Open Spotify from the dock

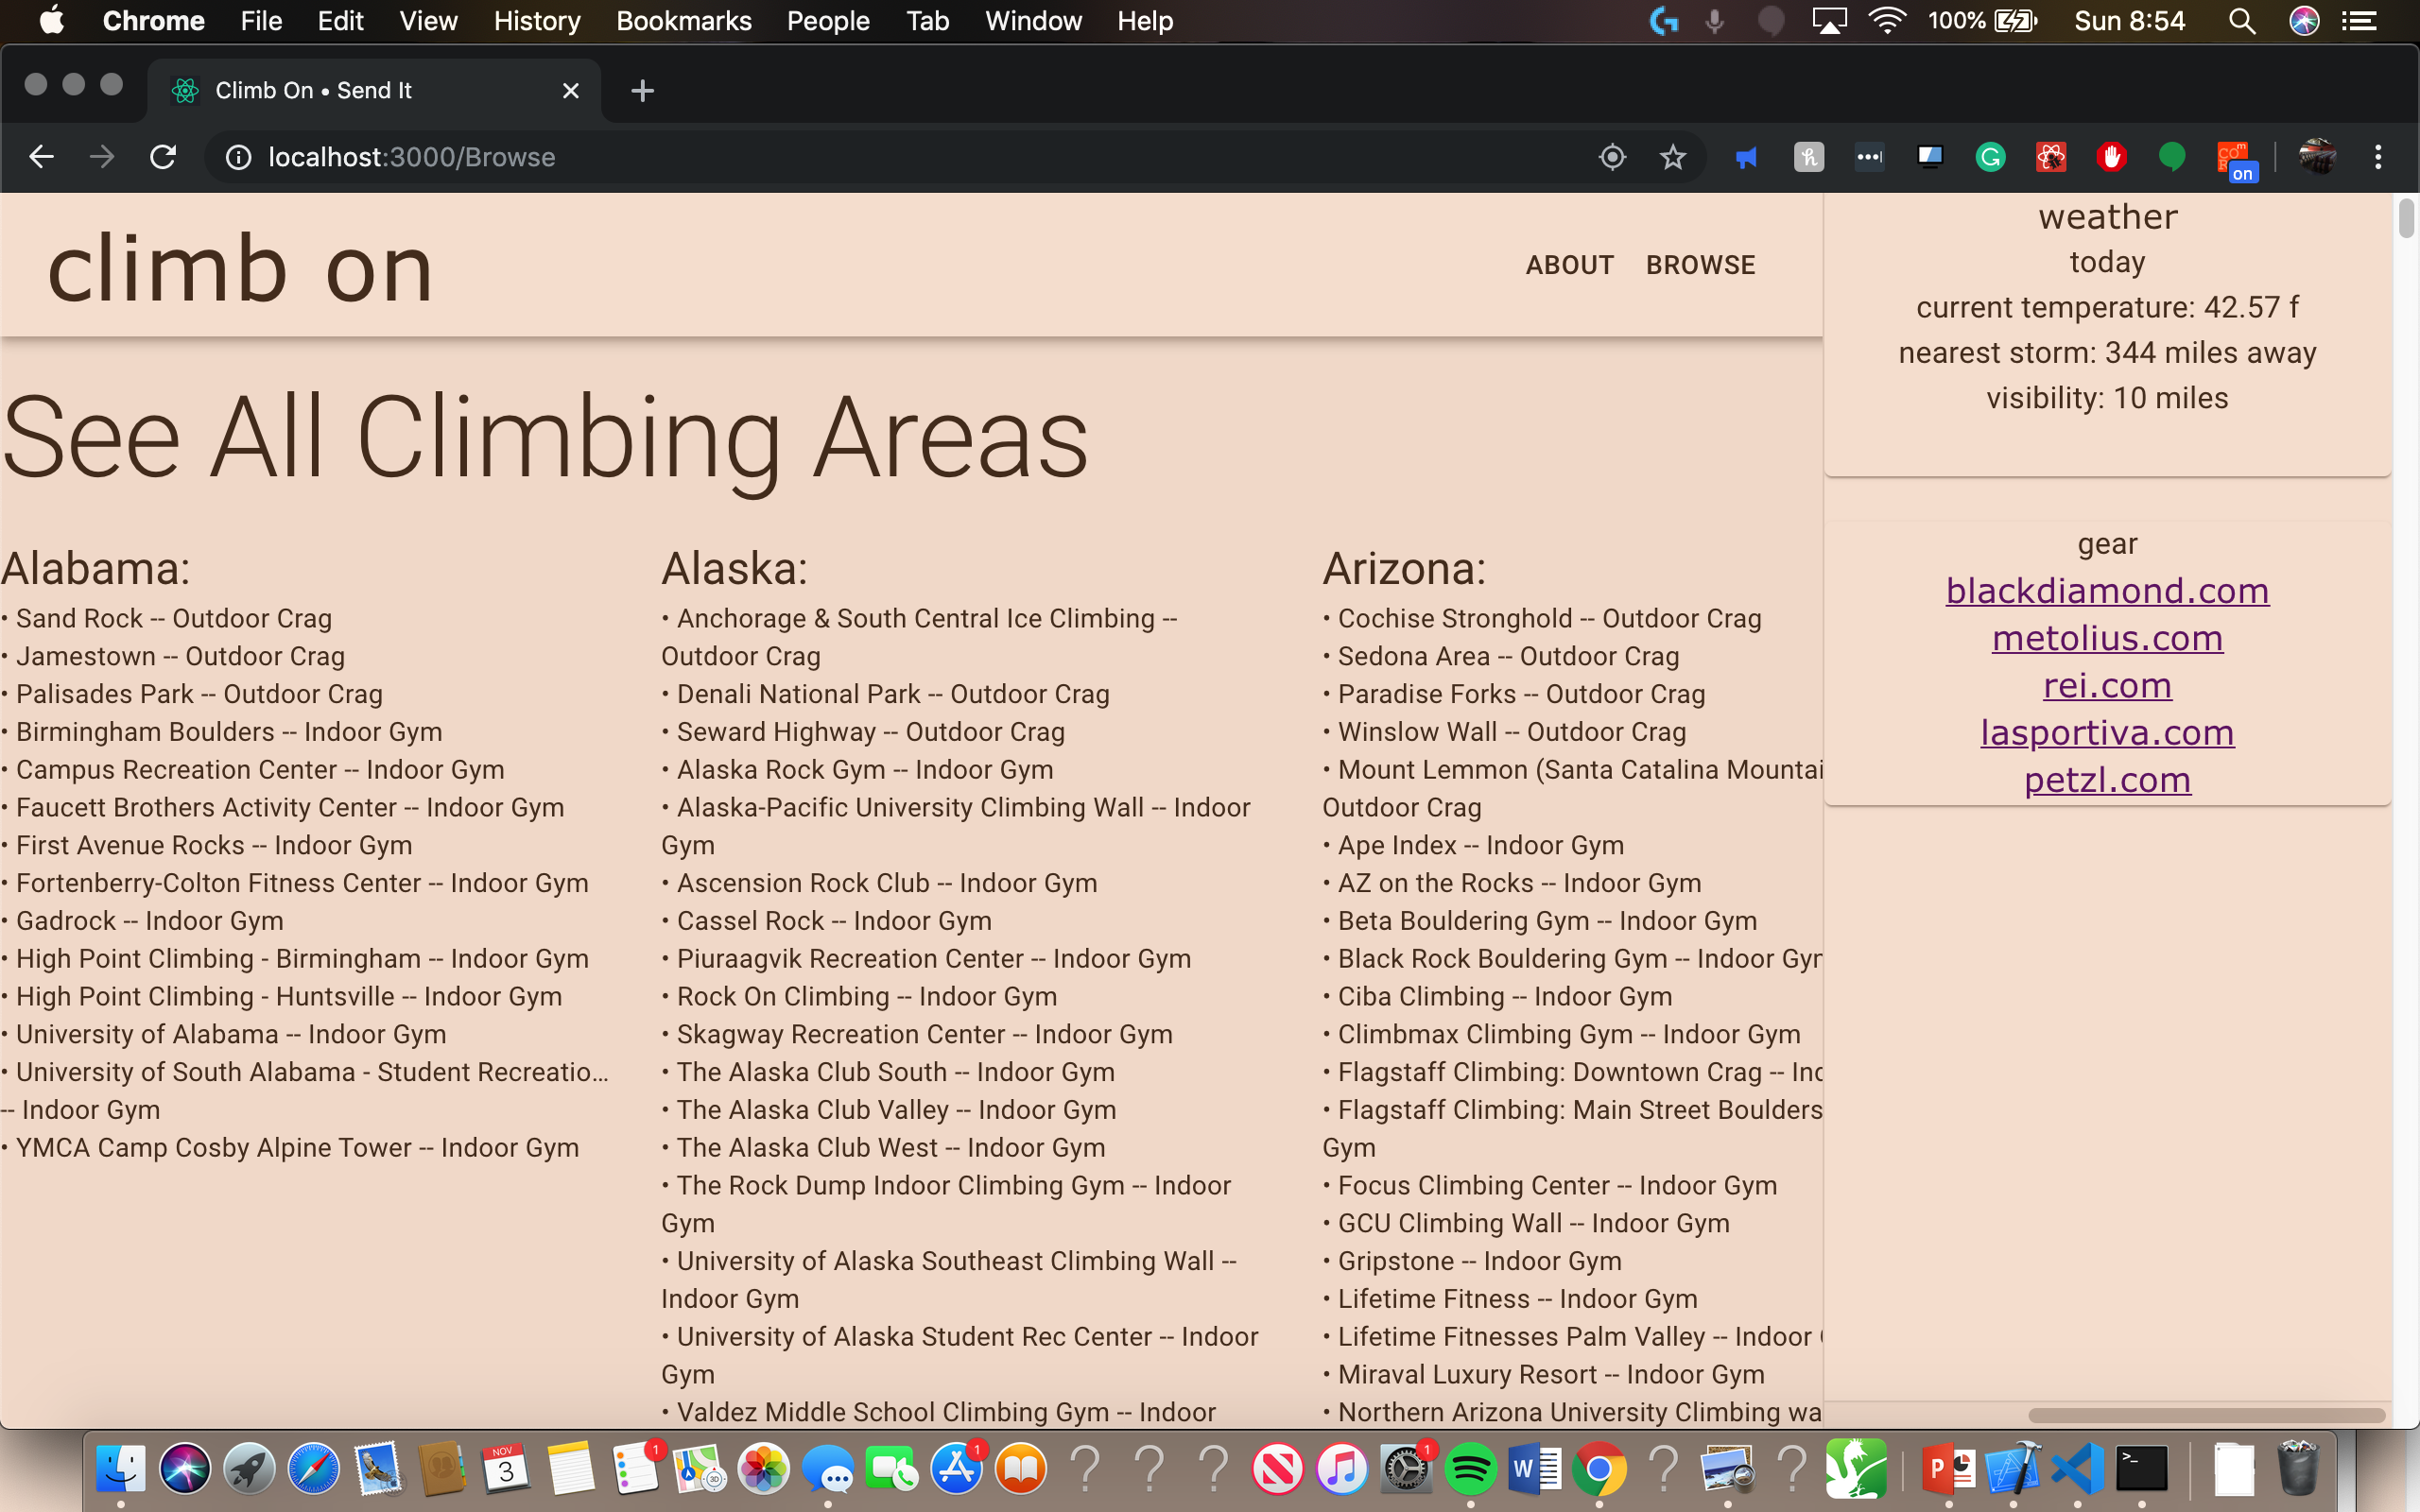tap(1469, 1469)
